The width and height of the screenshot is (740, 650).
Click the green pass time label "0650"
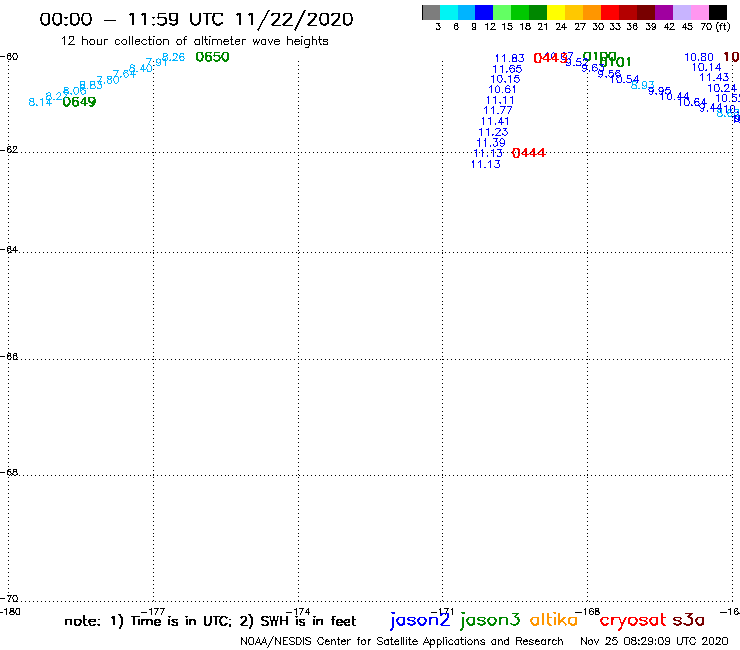coord(212,57)
